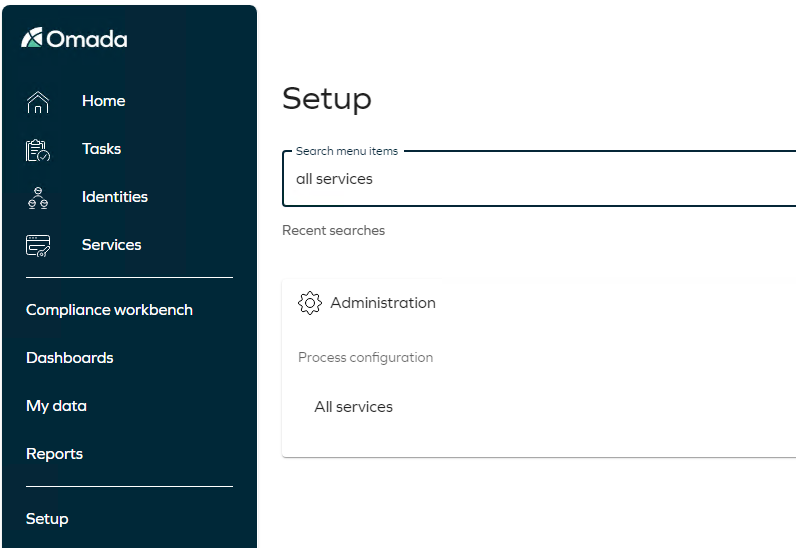Screen dimensions: 796x548
Task: Select Setup in the sidebar
Action: coord(47,519)
